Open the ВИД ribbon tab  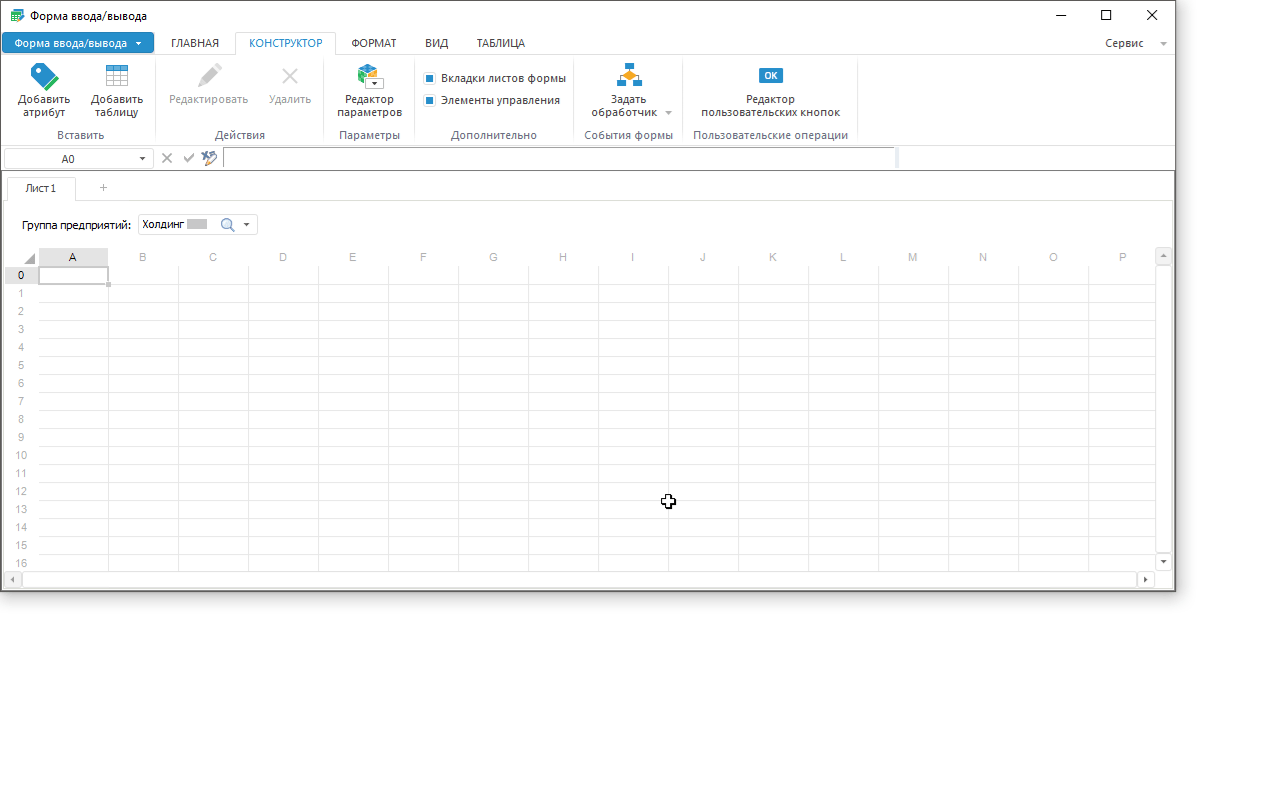tap(437, 43)
